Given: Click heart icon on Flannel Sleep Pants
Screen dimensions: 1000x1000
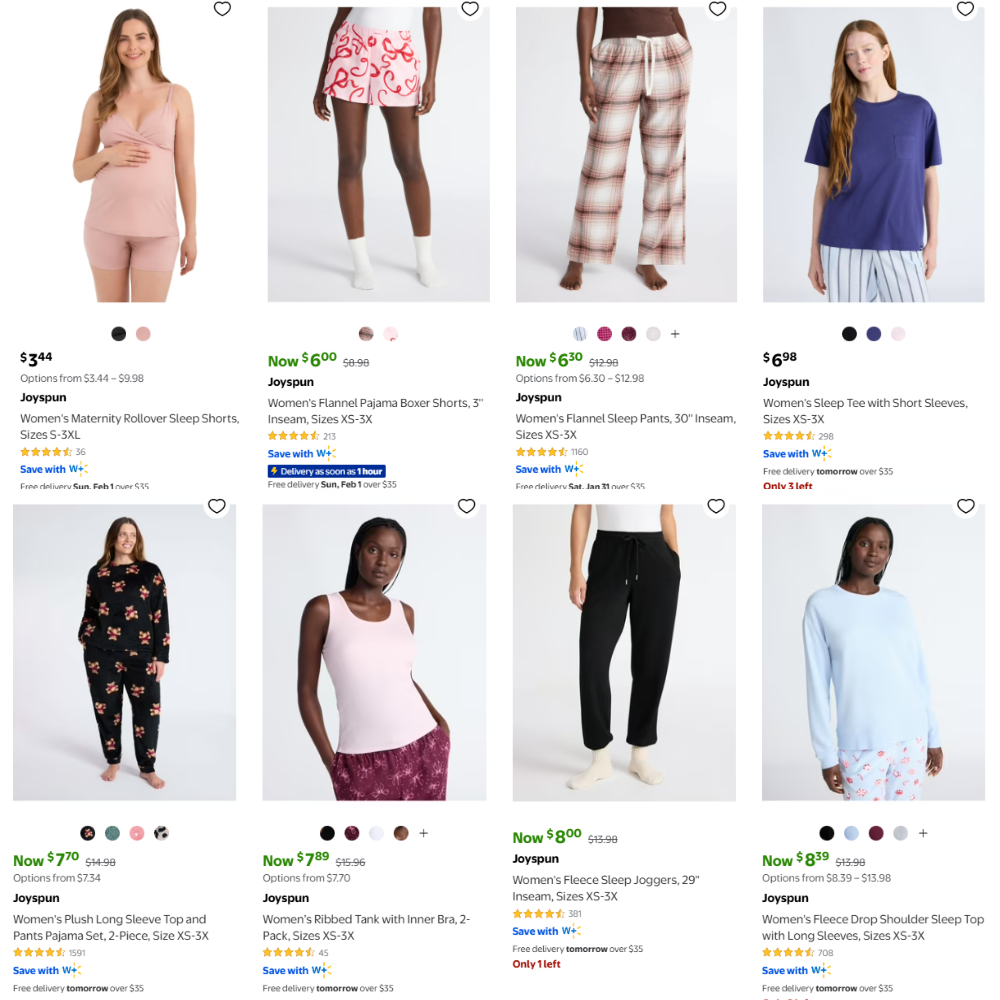Looking at the screenshot, I should (x=717, y=9).
